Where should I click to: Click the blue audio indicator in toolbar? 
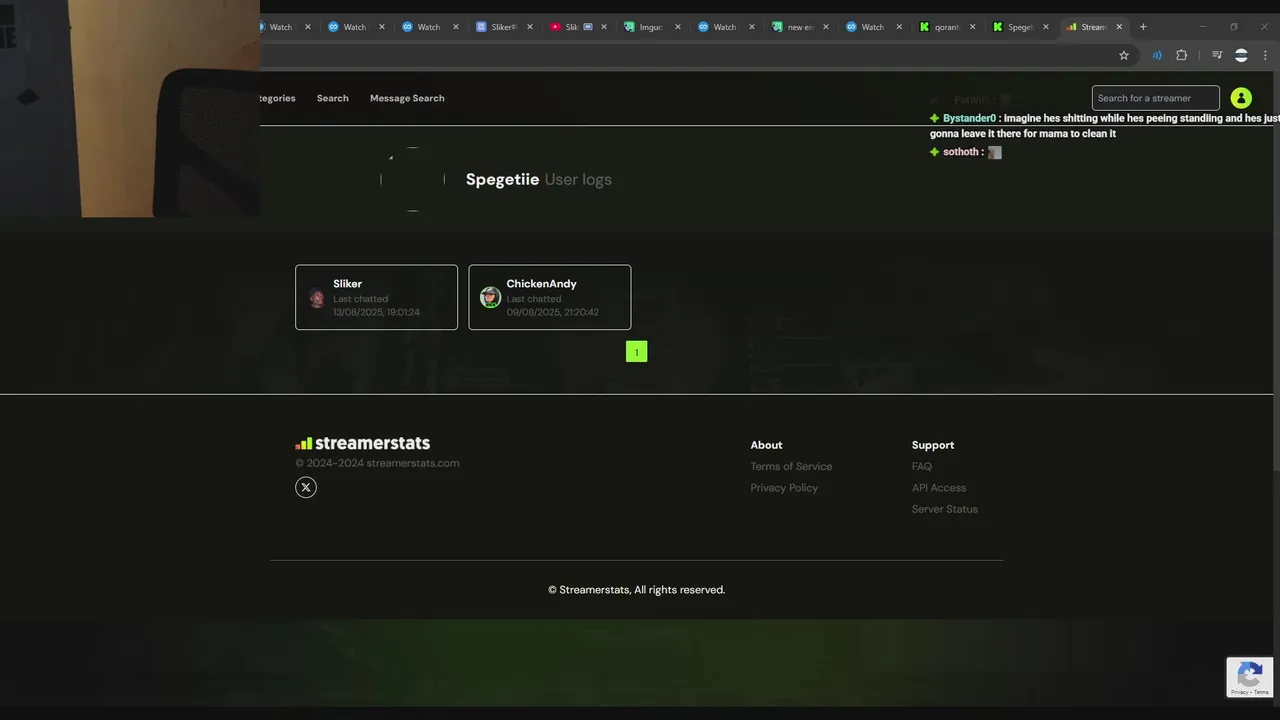pyautogui.click(x=1157, y=55)
